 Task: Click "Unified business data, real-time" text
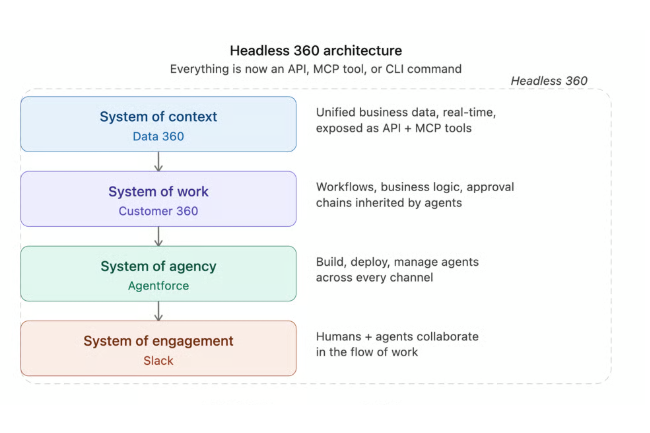pos(406,112)
